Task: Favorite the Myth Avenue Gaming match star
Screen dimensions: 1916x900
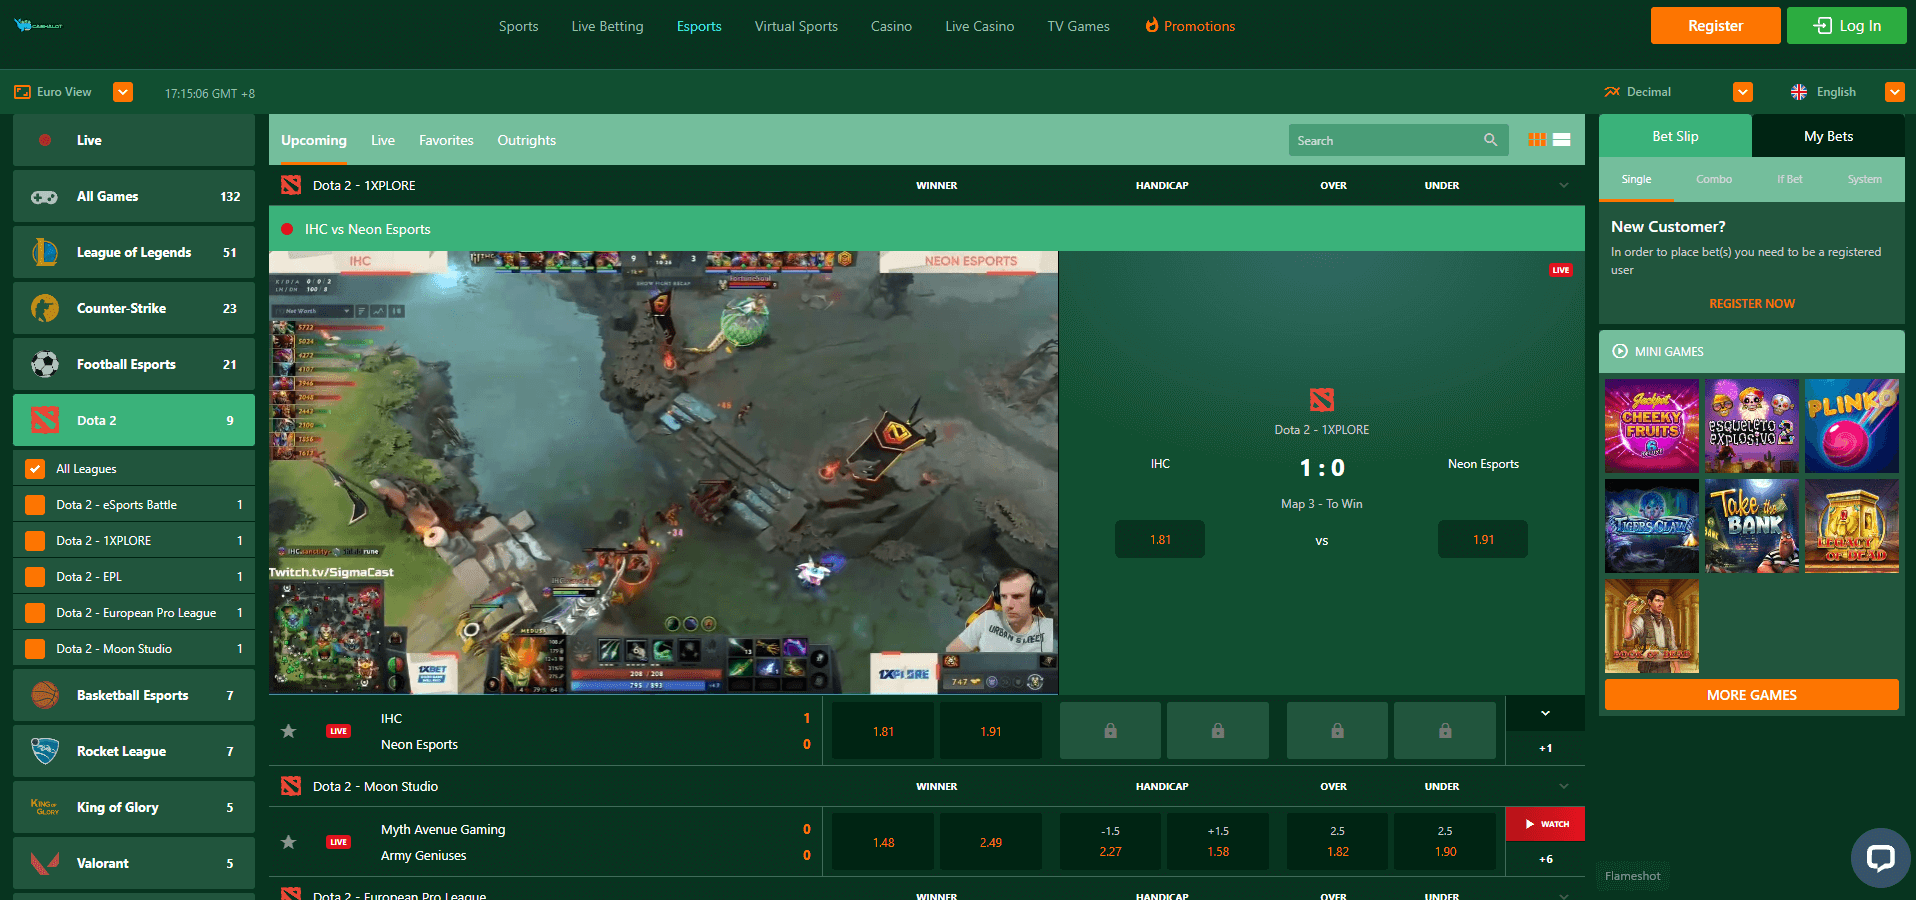Action: coord(288,842)
